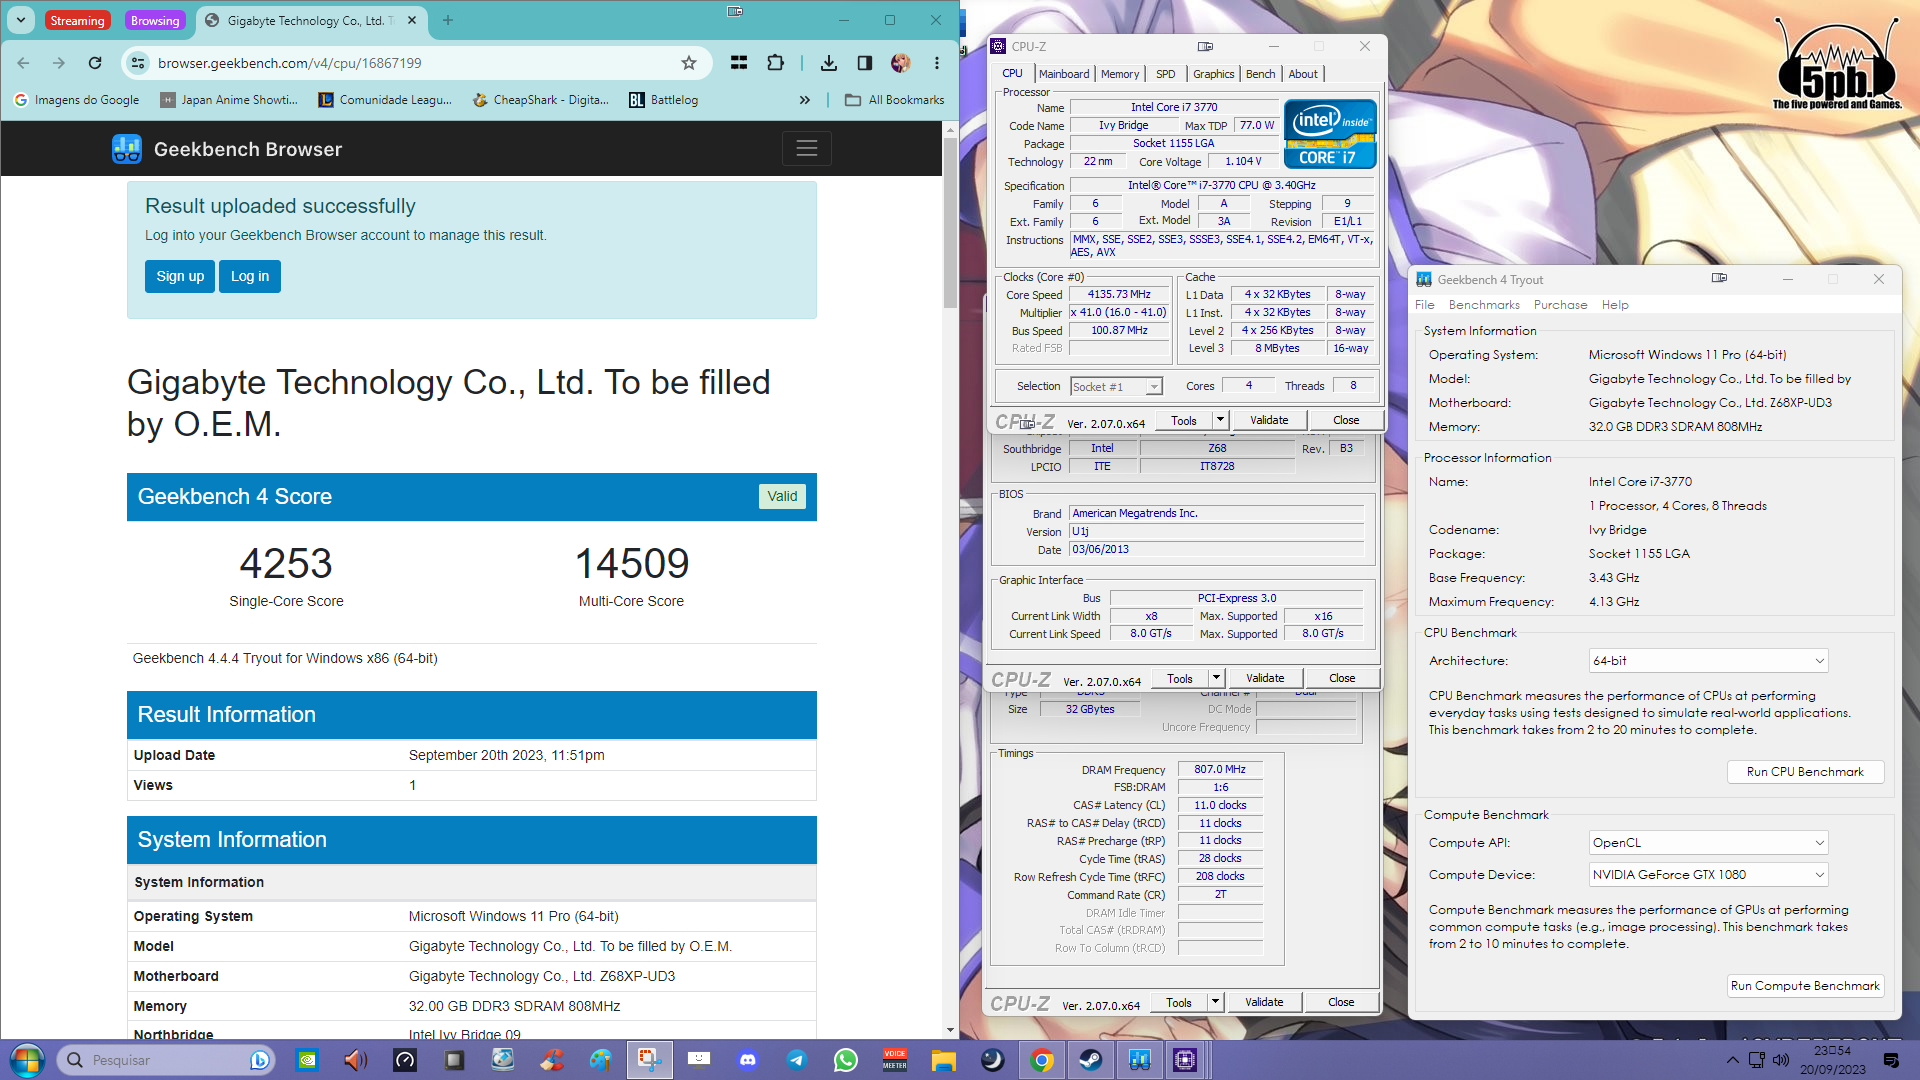
Task: Open Tools dropdown arrow in top CPU-Z window
Action: (1220, 421)
